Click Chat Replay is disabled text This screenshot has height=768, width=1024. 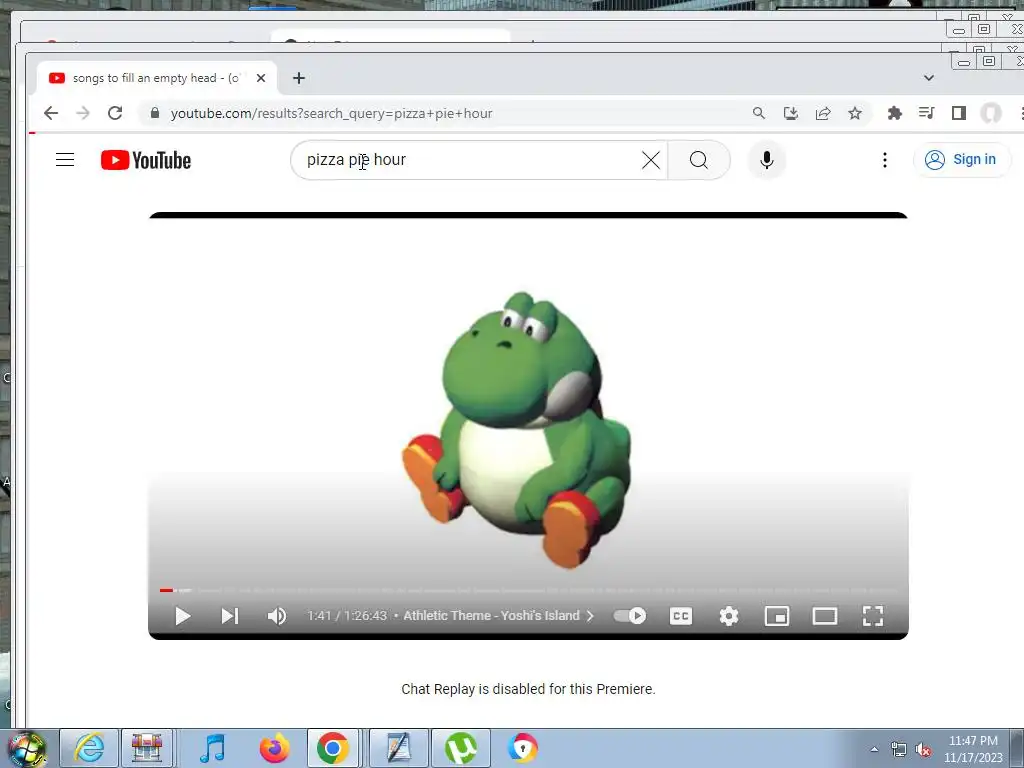point(528,689)
